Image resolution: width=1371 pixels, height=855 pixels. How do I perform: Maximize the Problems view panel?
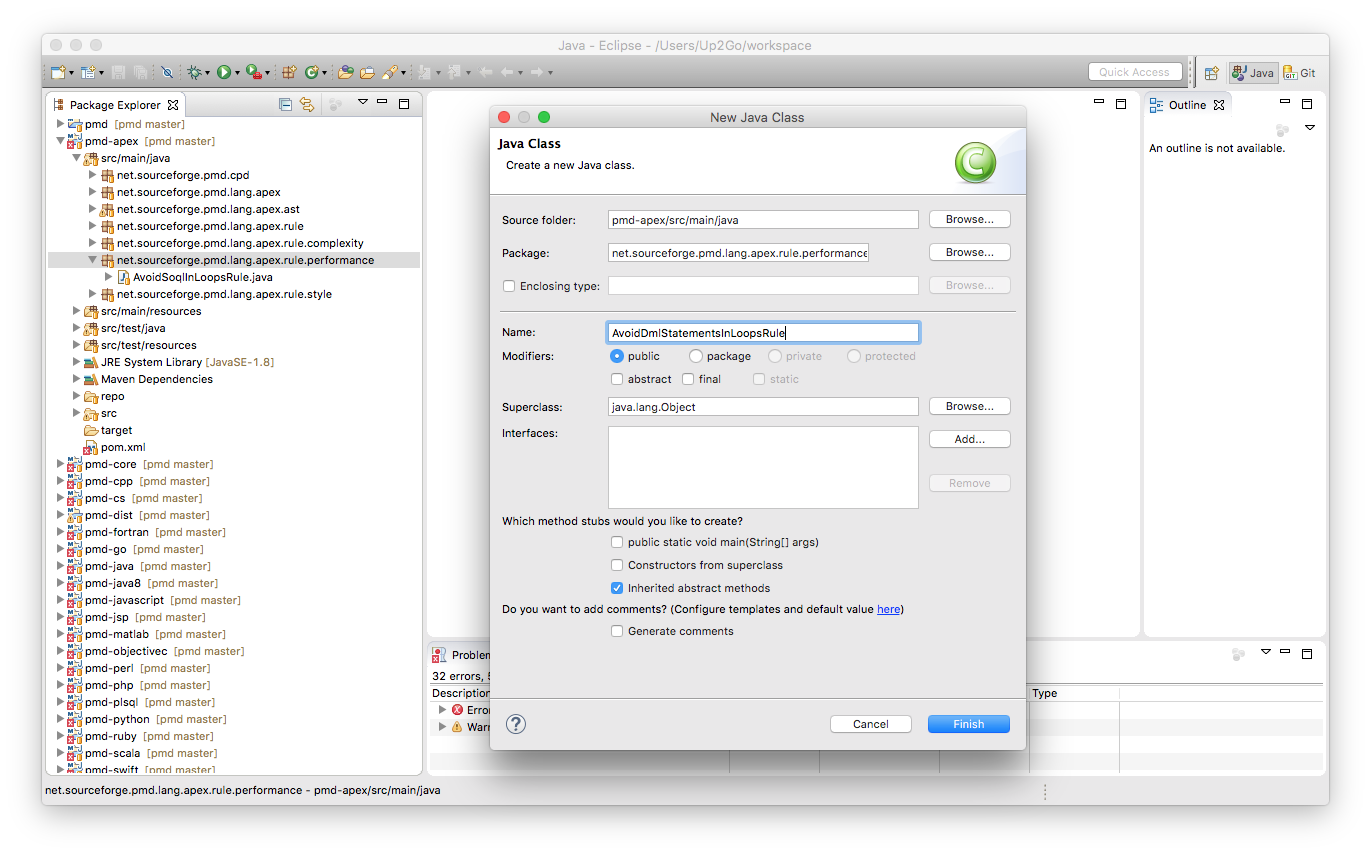tap(1307, 652)
